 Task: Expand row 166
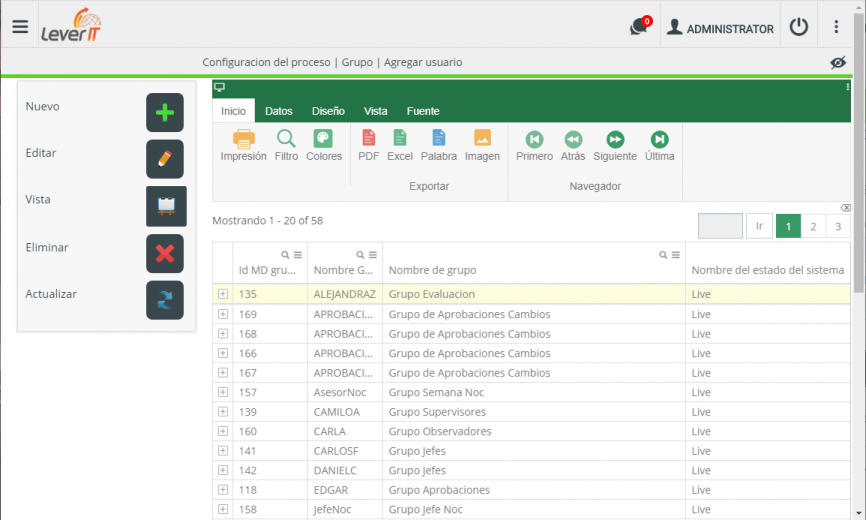tap(223, 353)
